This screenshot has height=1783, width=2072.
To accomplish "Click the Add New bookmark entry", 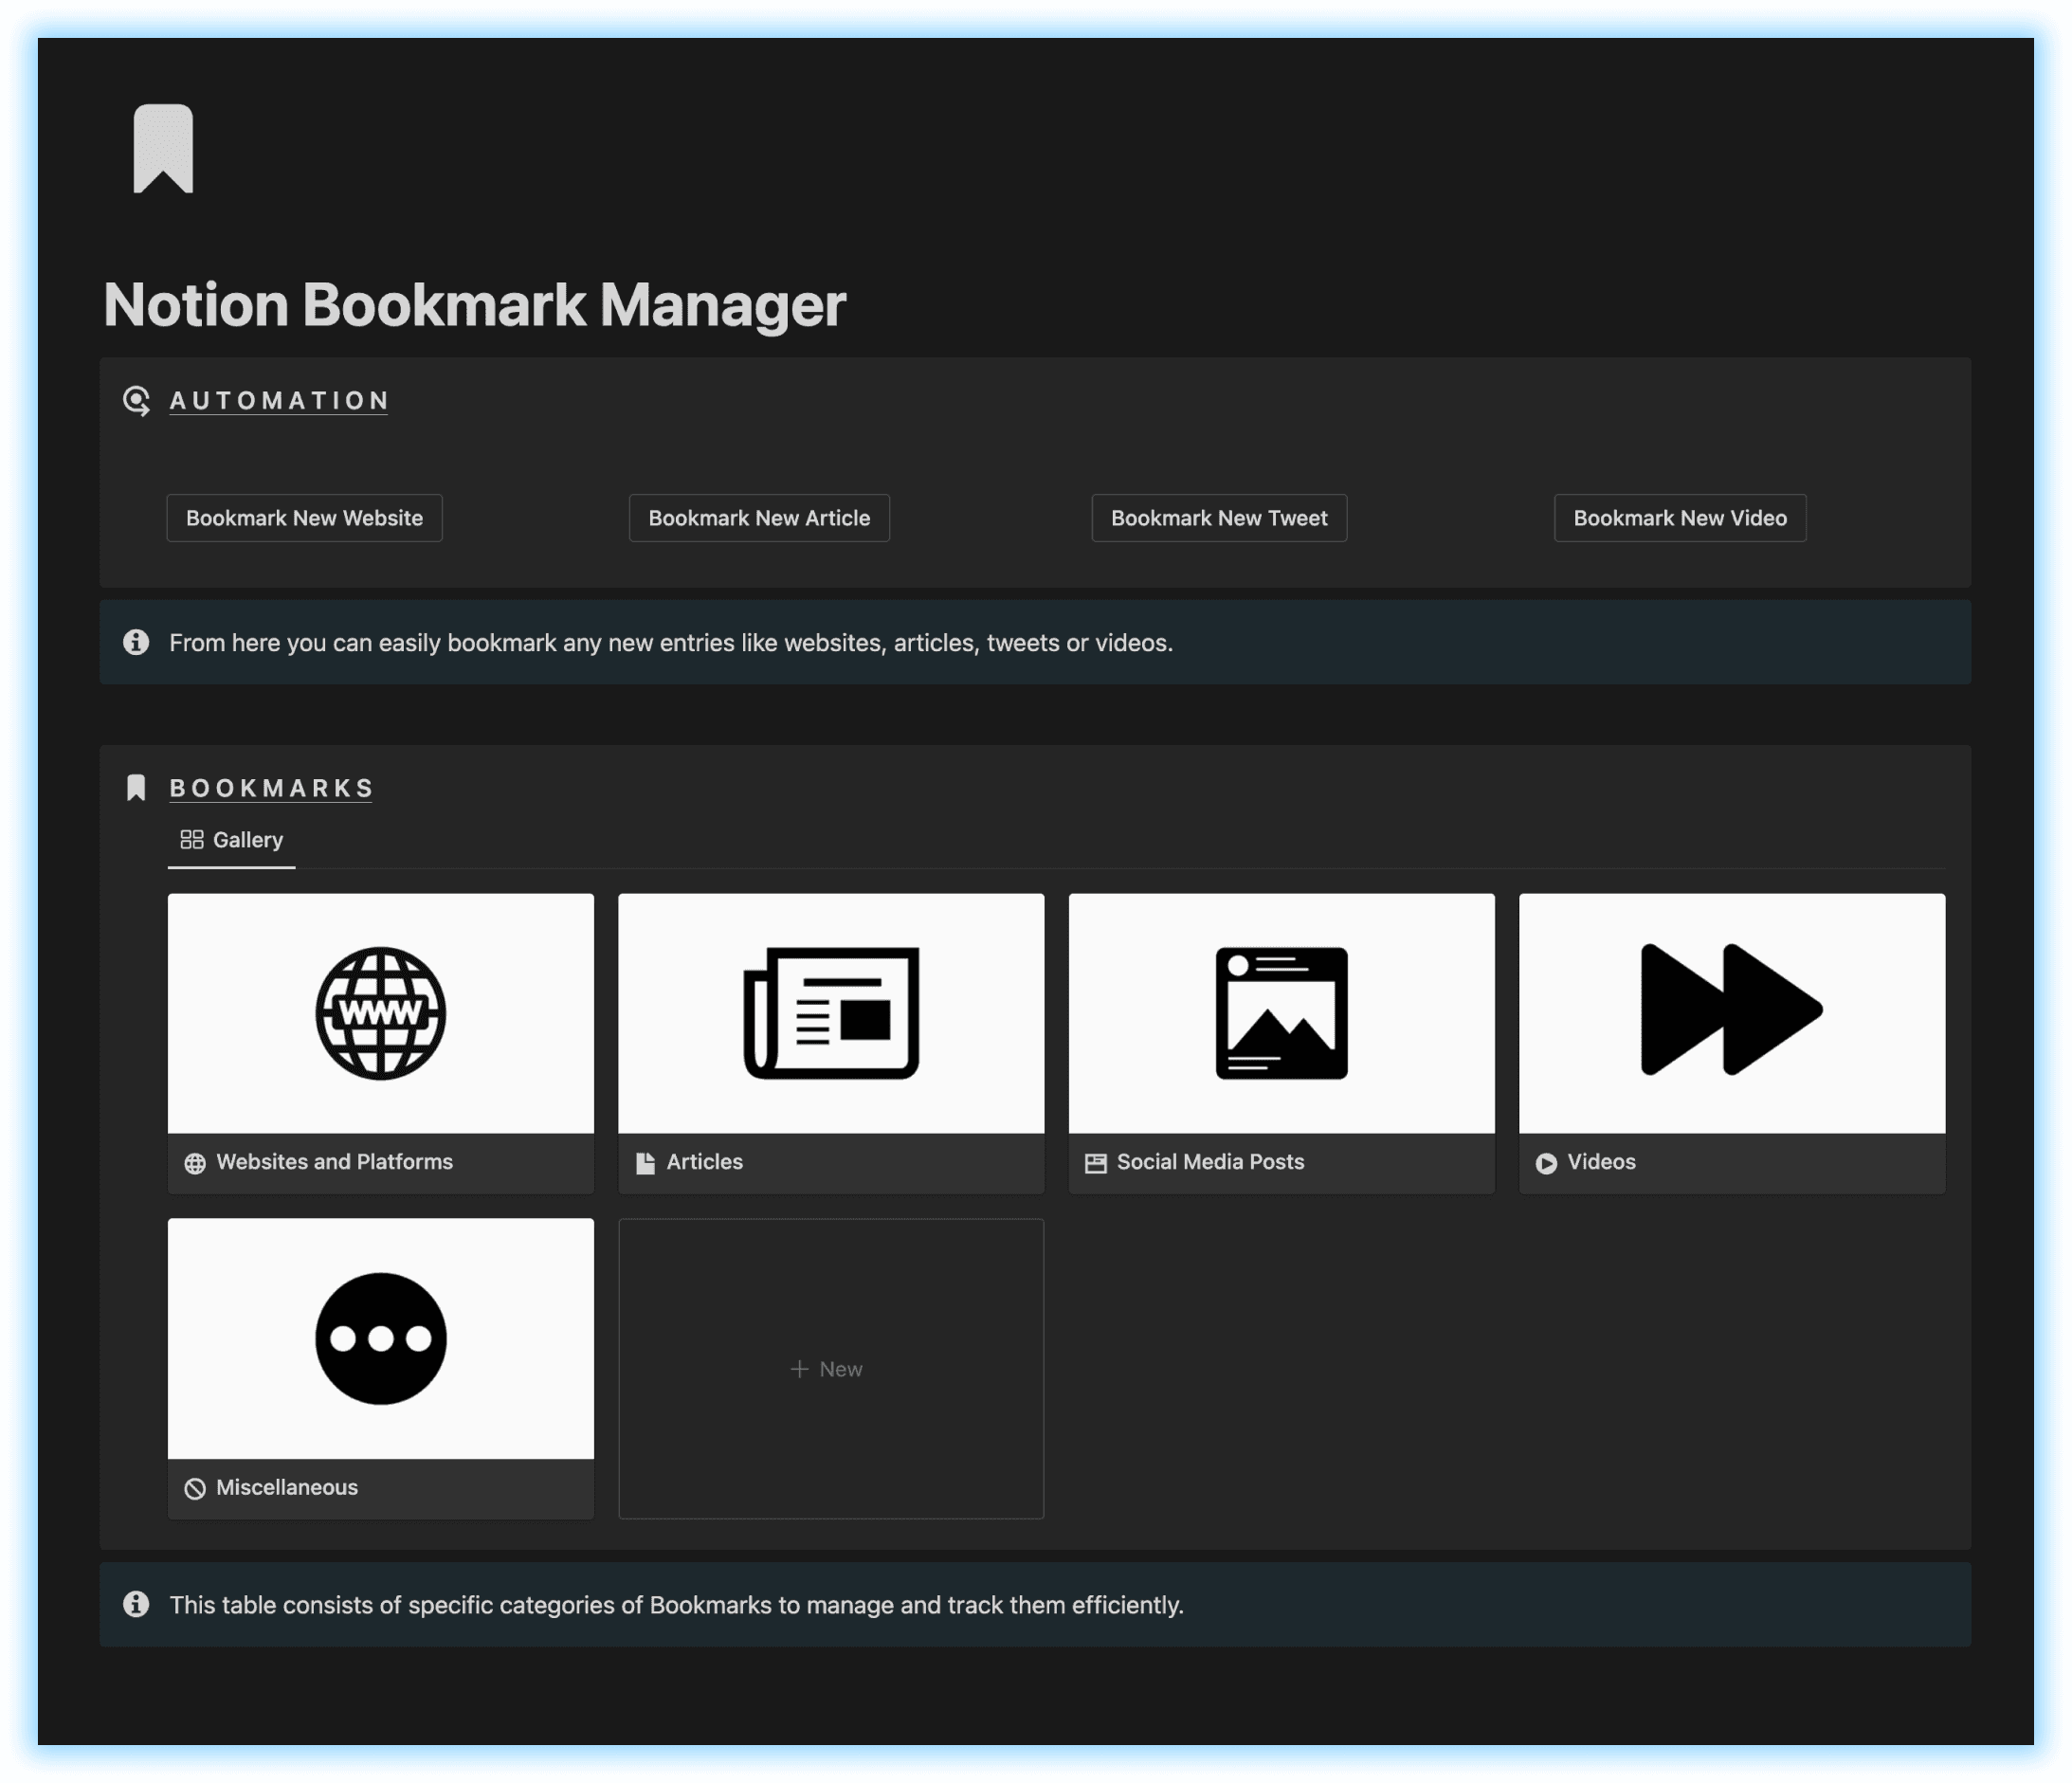I will [x=830, y=1367].
